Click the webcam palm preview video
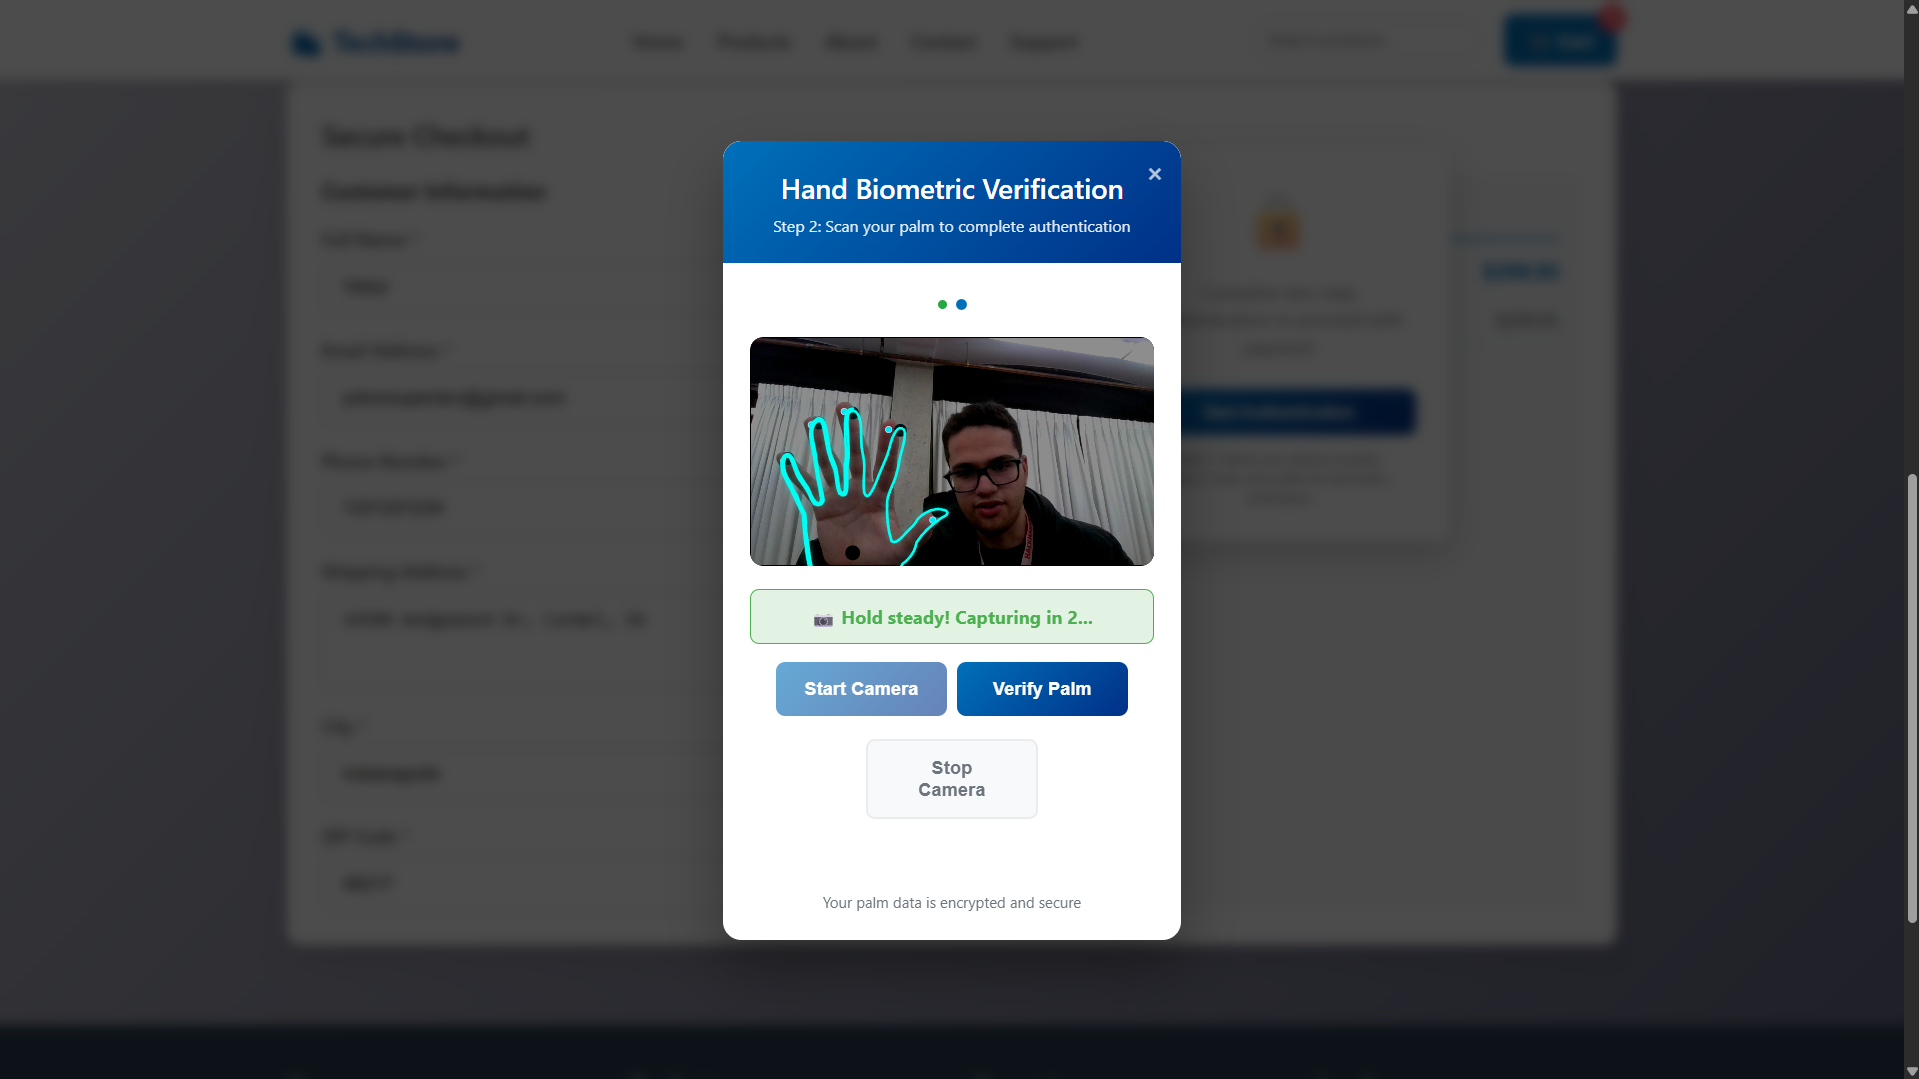Image resolution: width=1919 pixels, height=1079 pixels. pyautogui.click(x=952, y=451)
